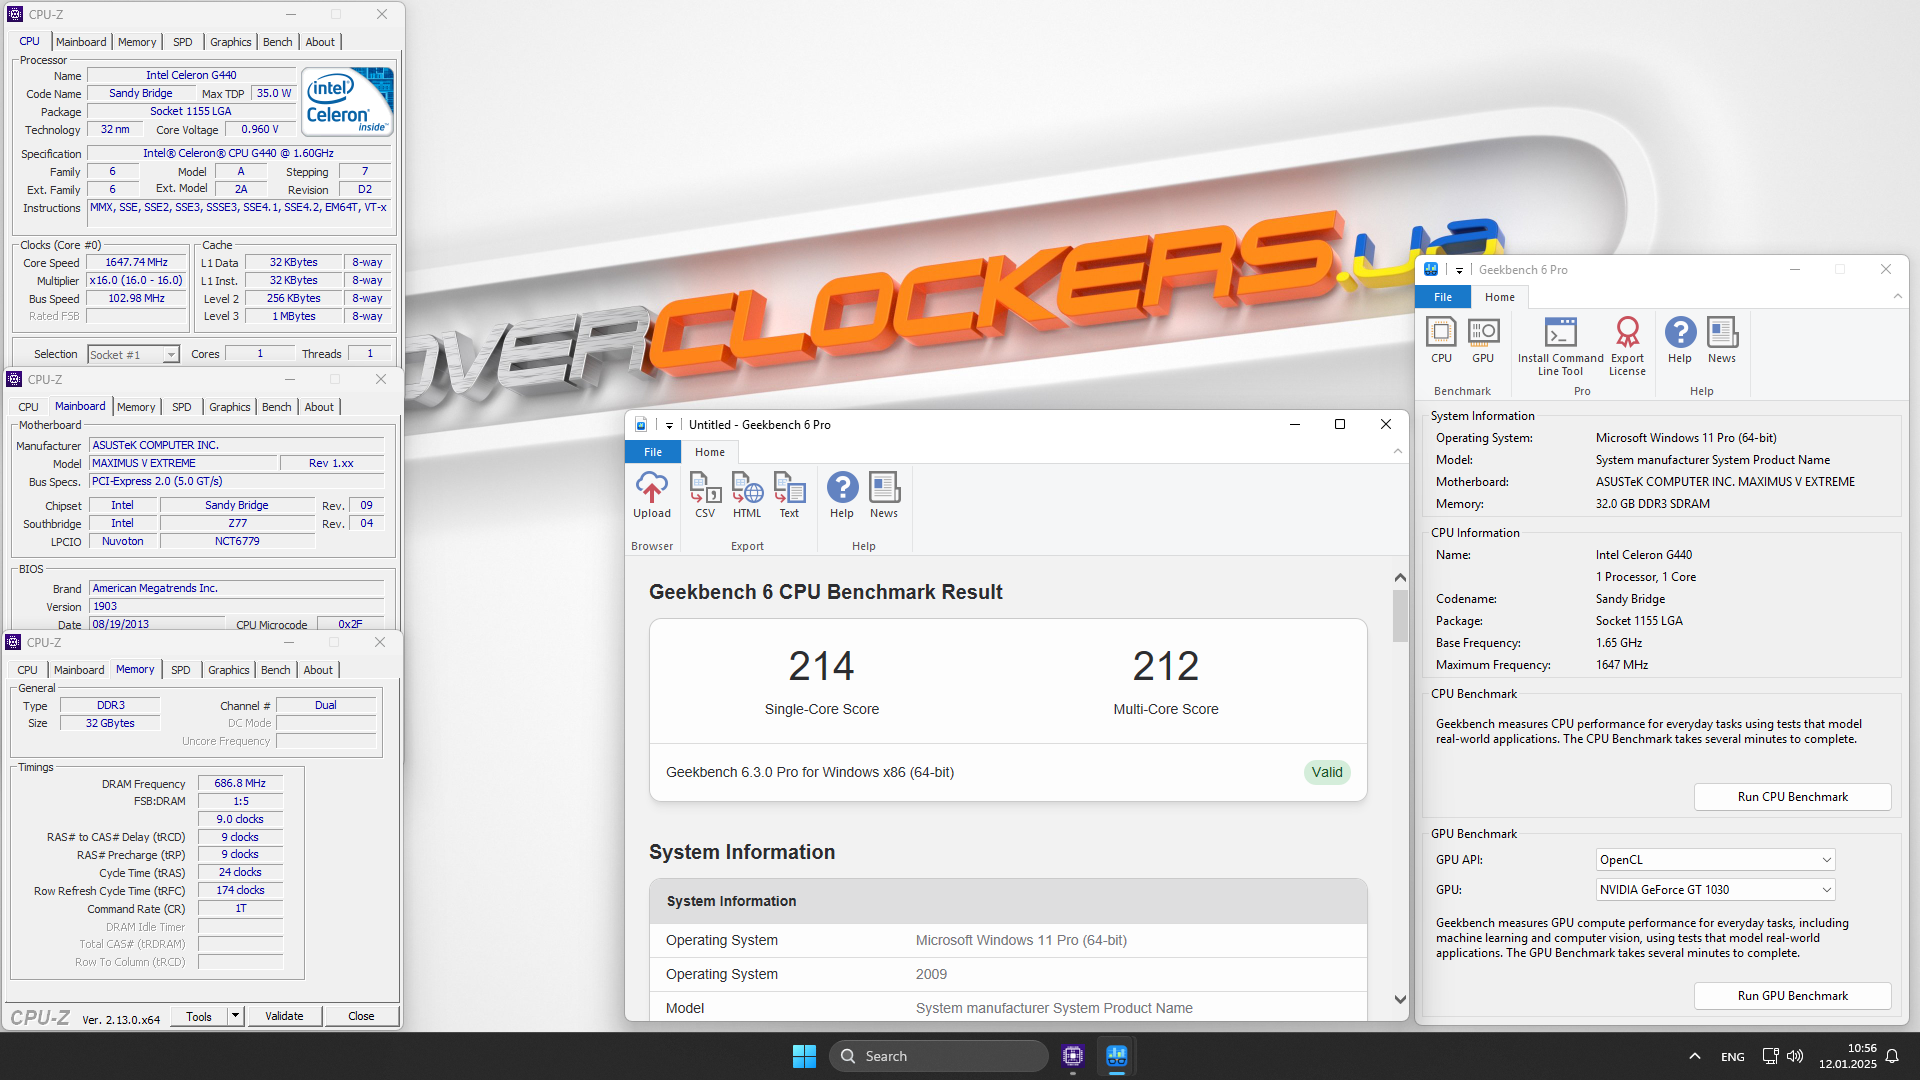Open News icon in Geekbench 6 Pro main window
Image resolution: width=1920 pixels, height=1080 pixels.
pos(1722,340)
